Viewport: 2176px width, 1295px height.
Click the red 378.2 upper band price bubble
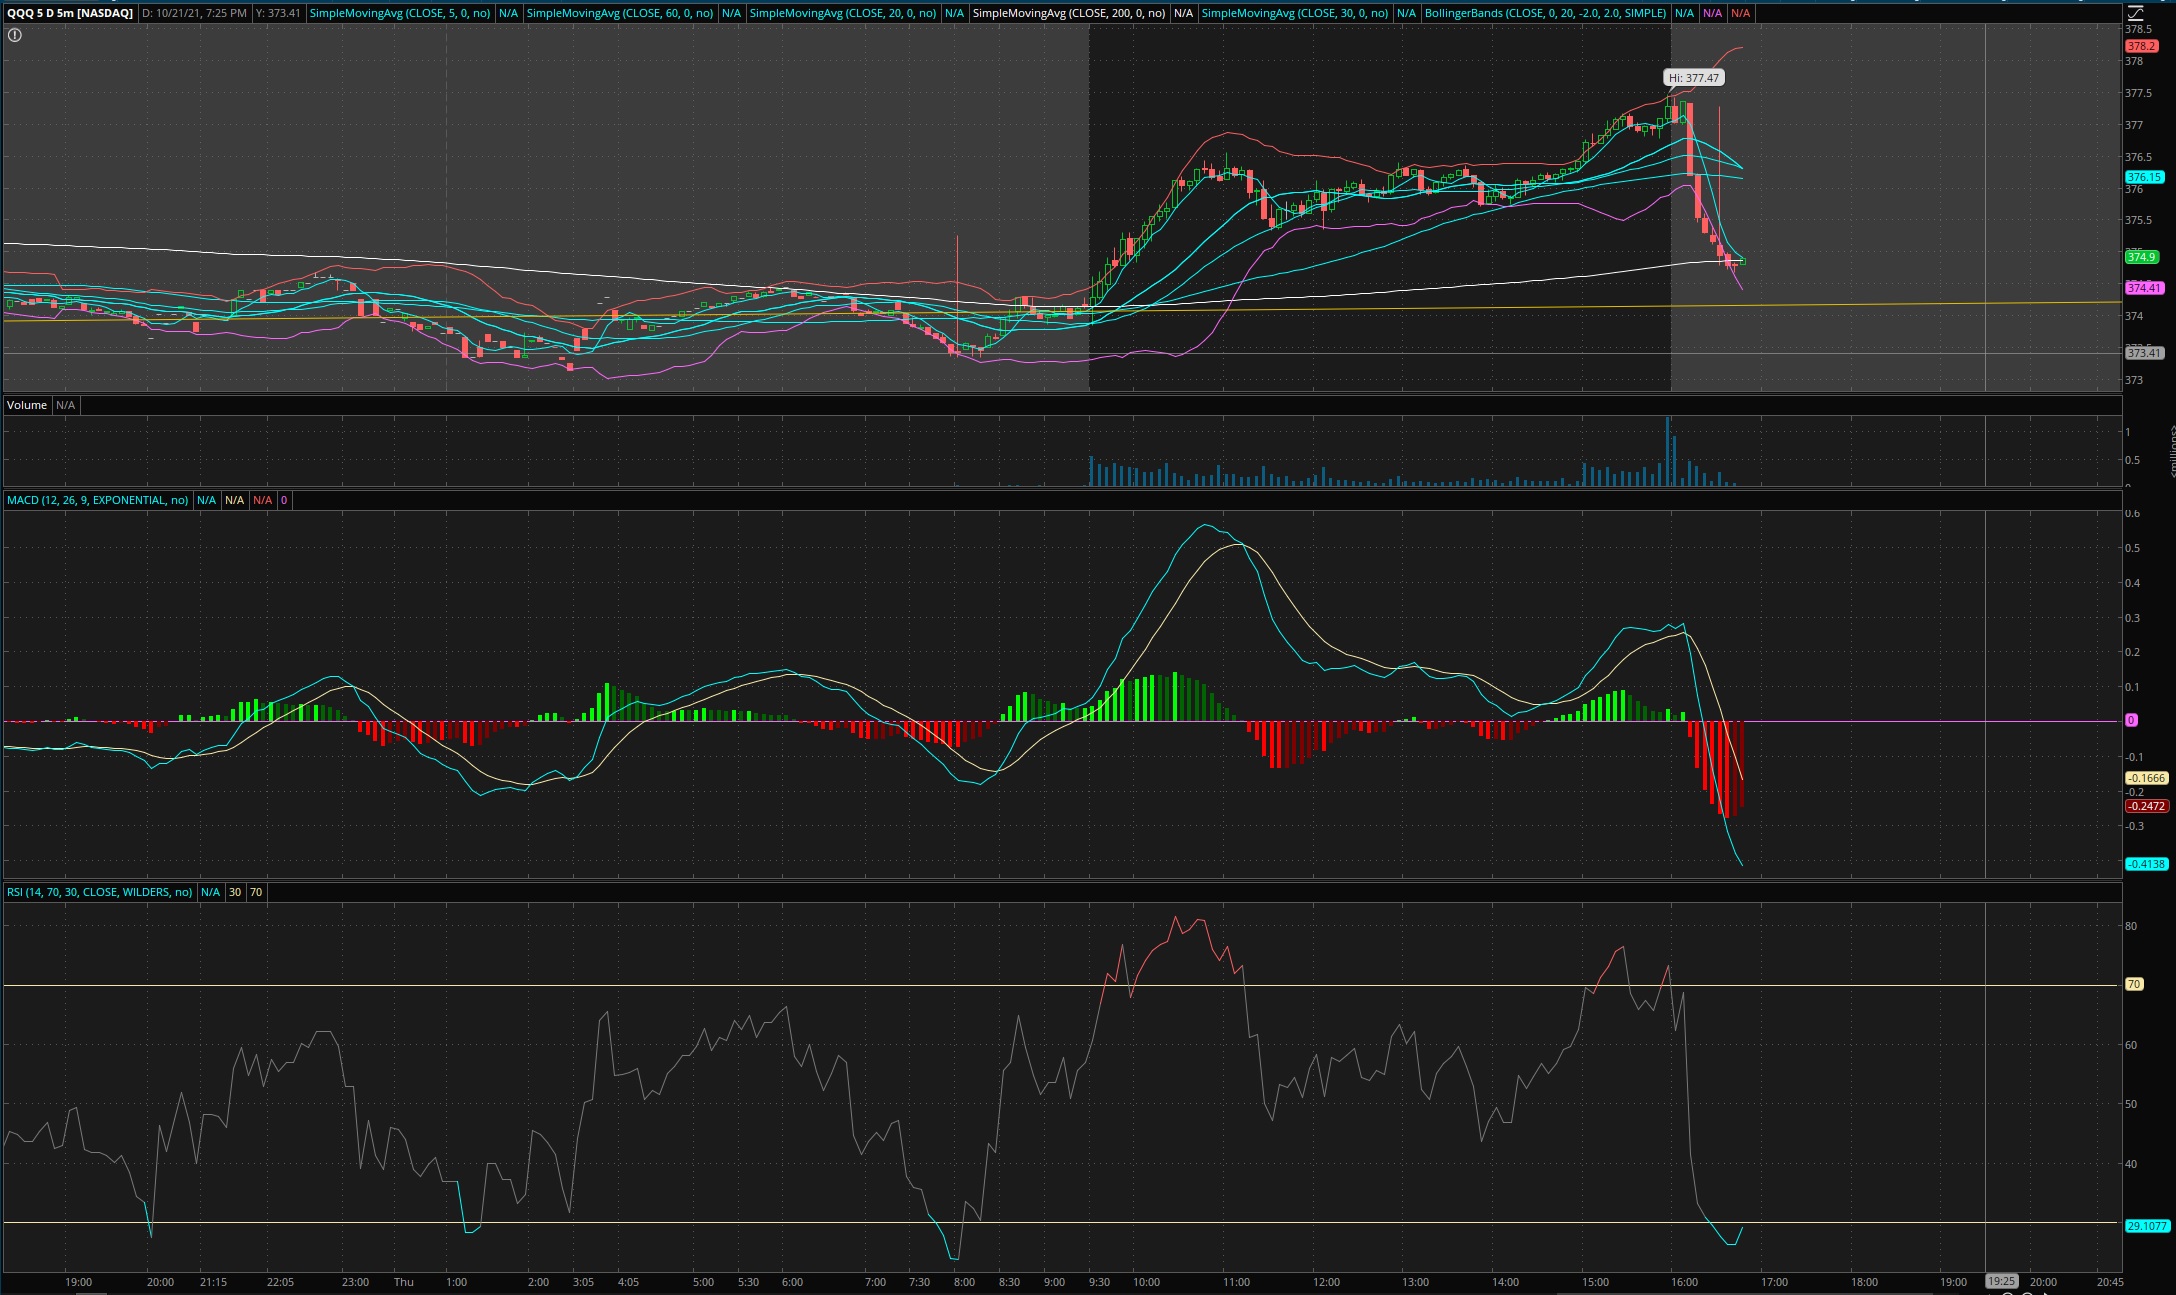point(2142,46)
